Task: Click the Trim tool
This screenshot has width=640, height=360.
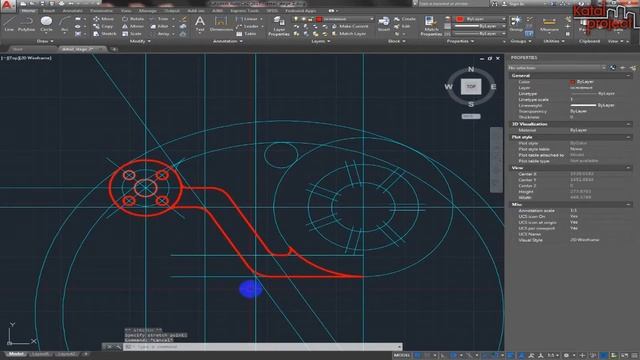Action: point(159,19)
